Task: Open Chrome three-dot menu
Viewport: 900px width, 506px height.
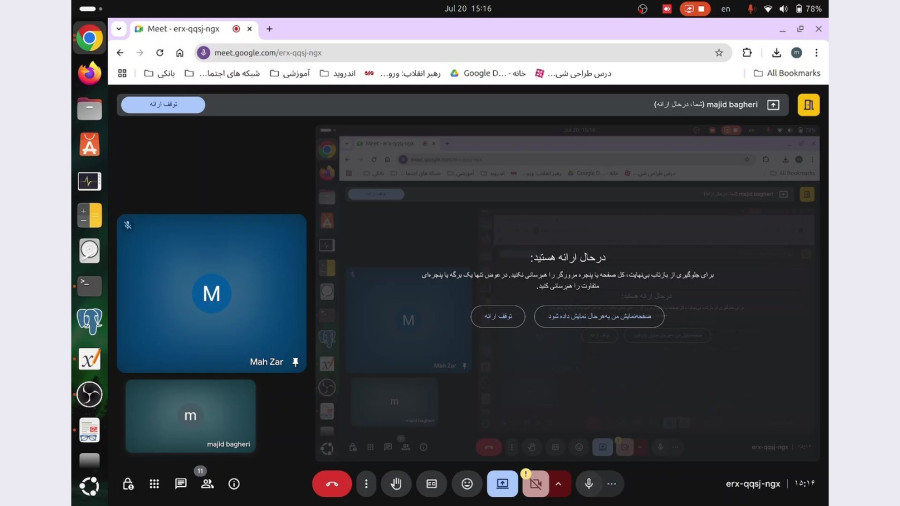Action: pyautogui.click(x=816, y=53)
